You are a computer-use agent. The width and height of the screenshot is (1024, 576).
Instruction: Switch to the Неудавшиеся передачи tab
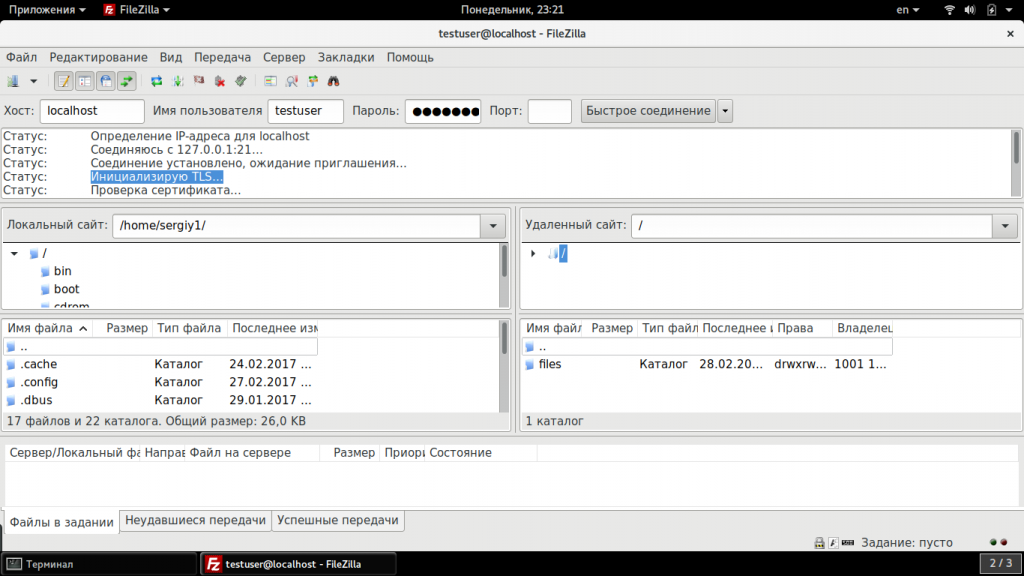195,520
